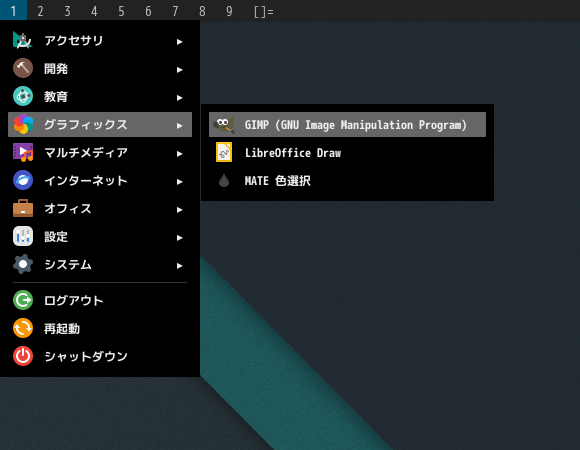The width and height of the screenshot is (580, 450).
Task: Expand the マルチメディア submenu arrow
Action: click(x=180, y=154)
